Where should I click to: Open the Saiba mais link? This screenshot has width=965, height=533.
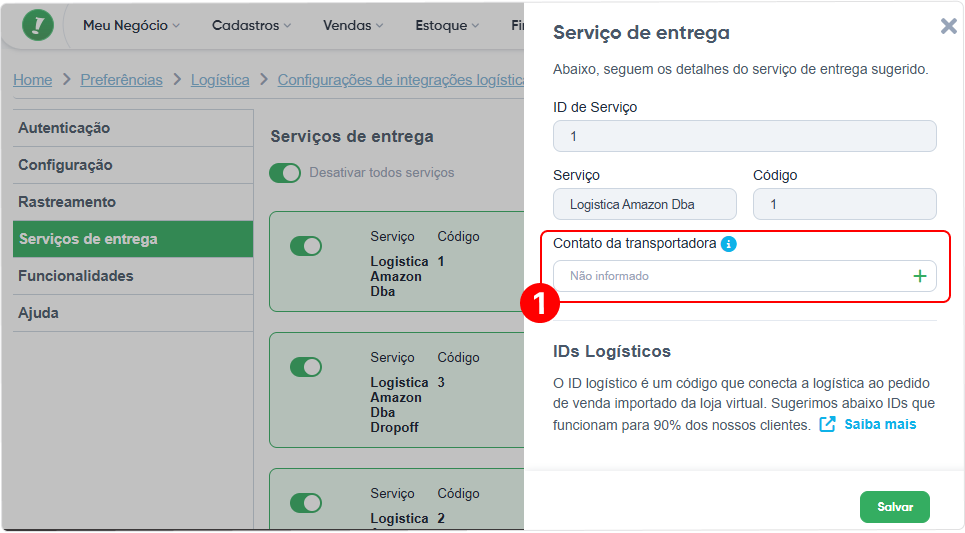[879, 424]
